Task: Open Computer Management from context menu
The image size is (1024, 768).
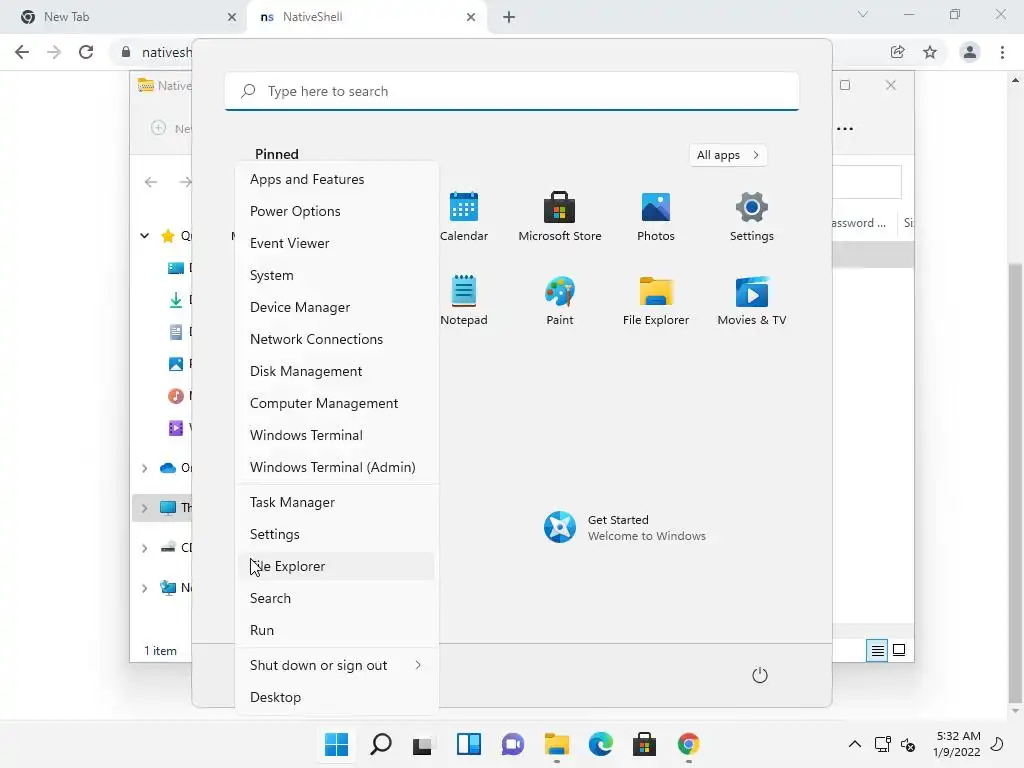Action: [336, 404]
